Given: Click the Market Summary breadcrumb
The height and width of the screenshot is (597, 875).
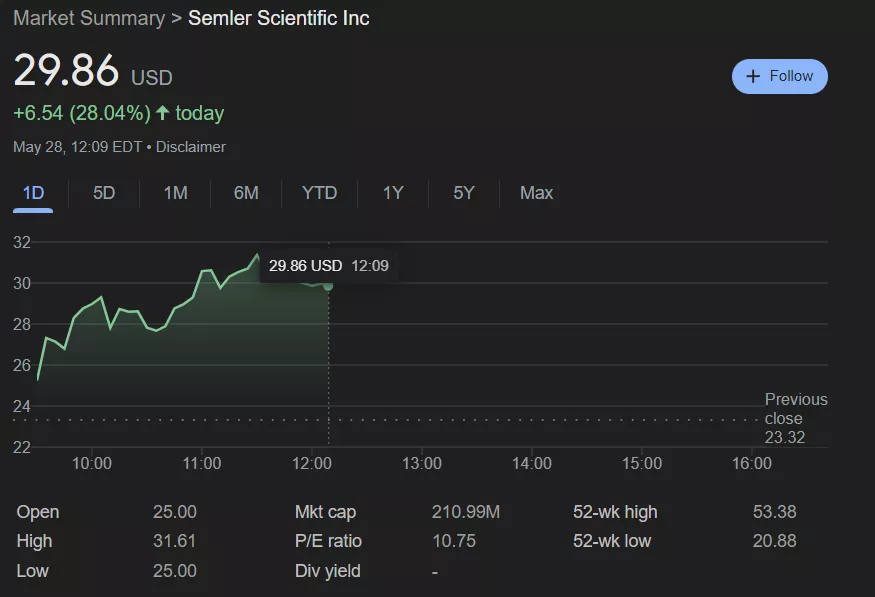Looking at the screenshot, I should [89, 18].
